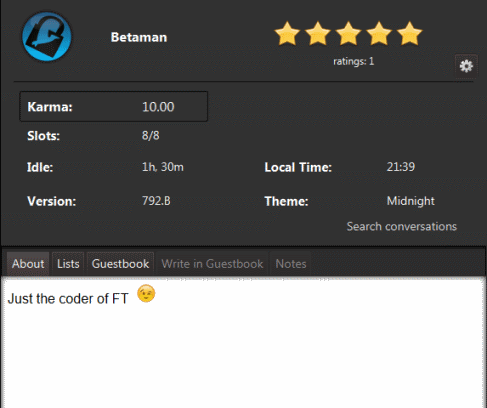This screenshot has width=487, height=408.
Task: Rate with the fourth star
Action: coord(379,33)
